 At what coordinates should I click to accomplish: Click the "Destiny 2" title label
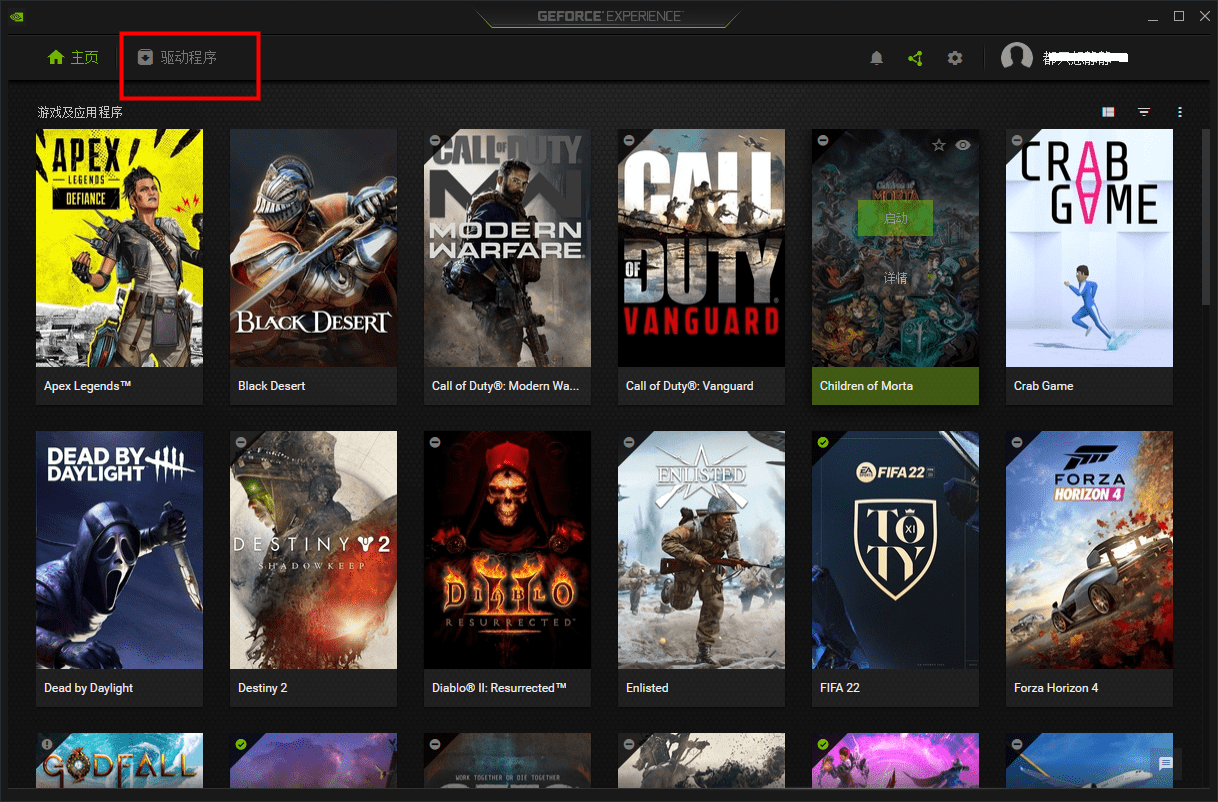(x=262, y=688)
